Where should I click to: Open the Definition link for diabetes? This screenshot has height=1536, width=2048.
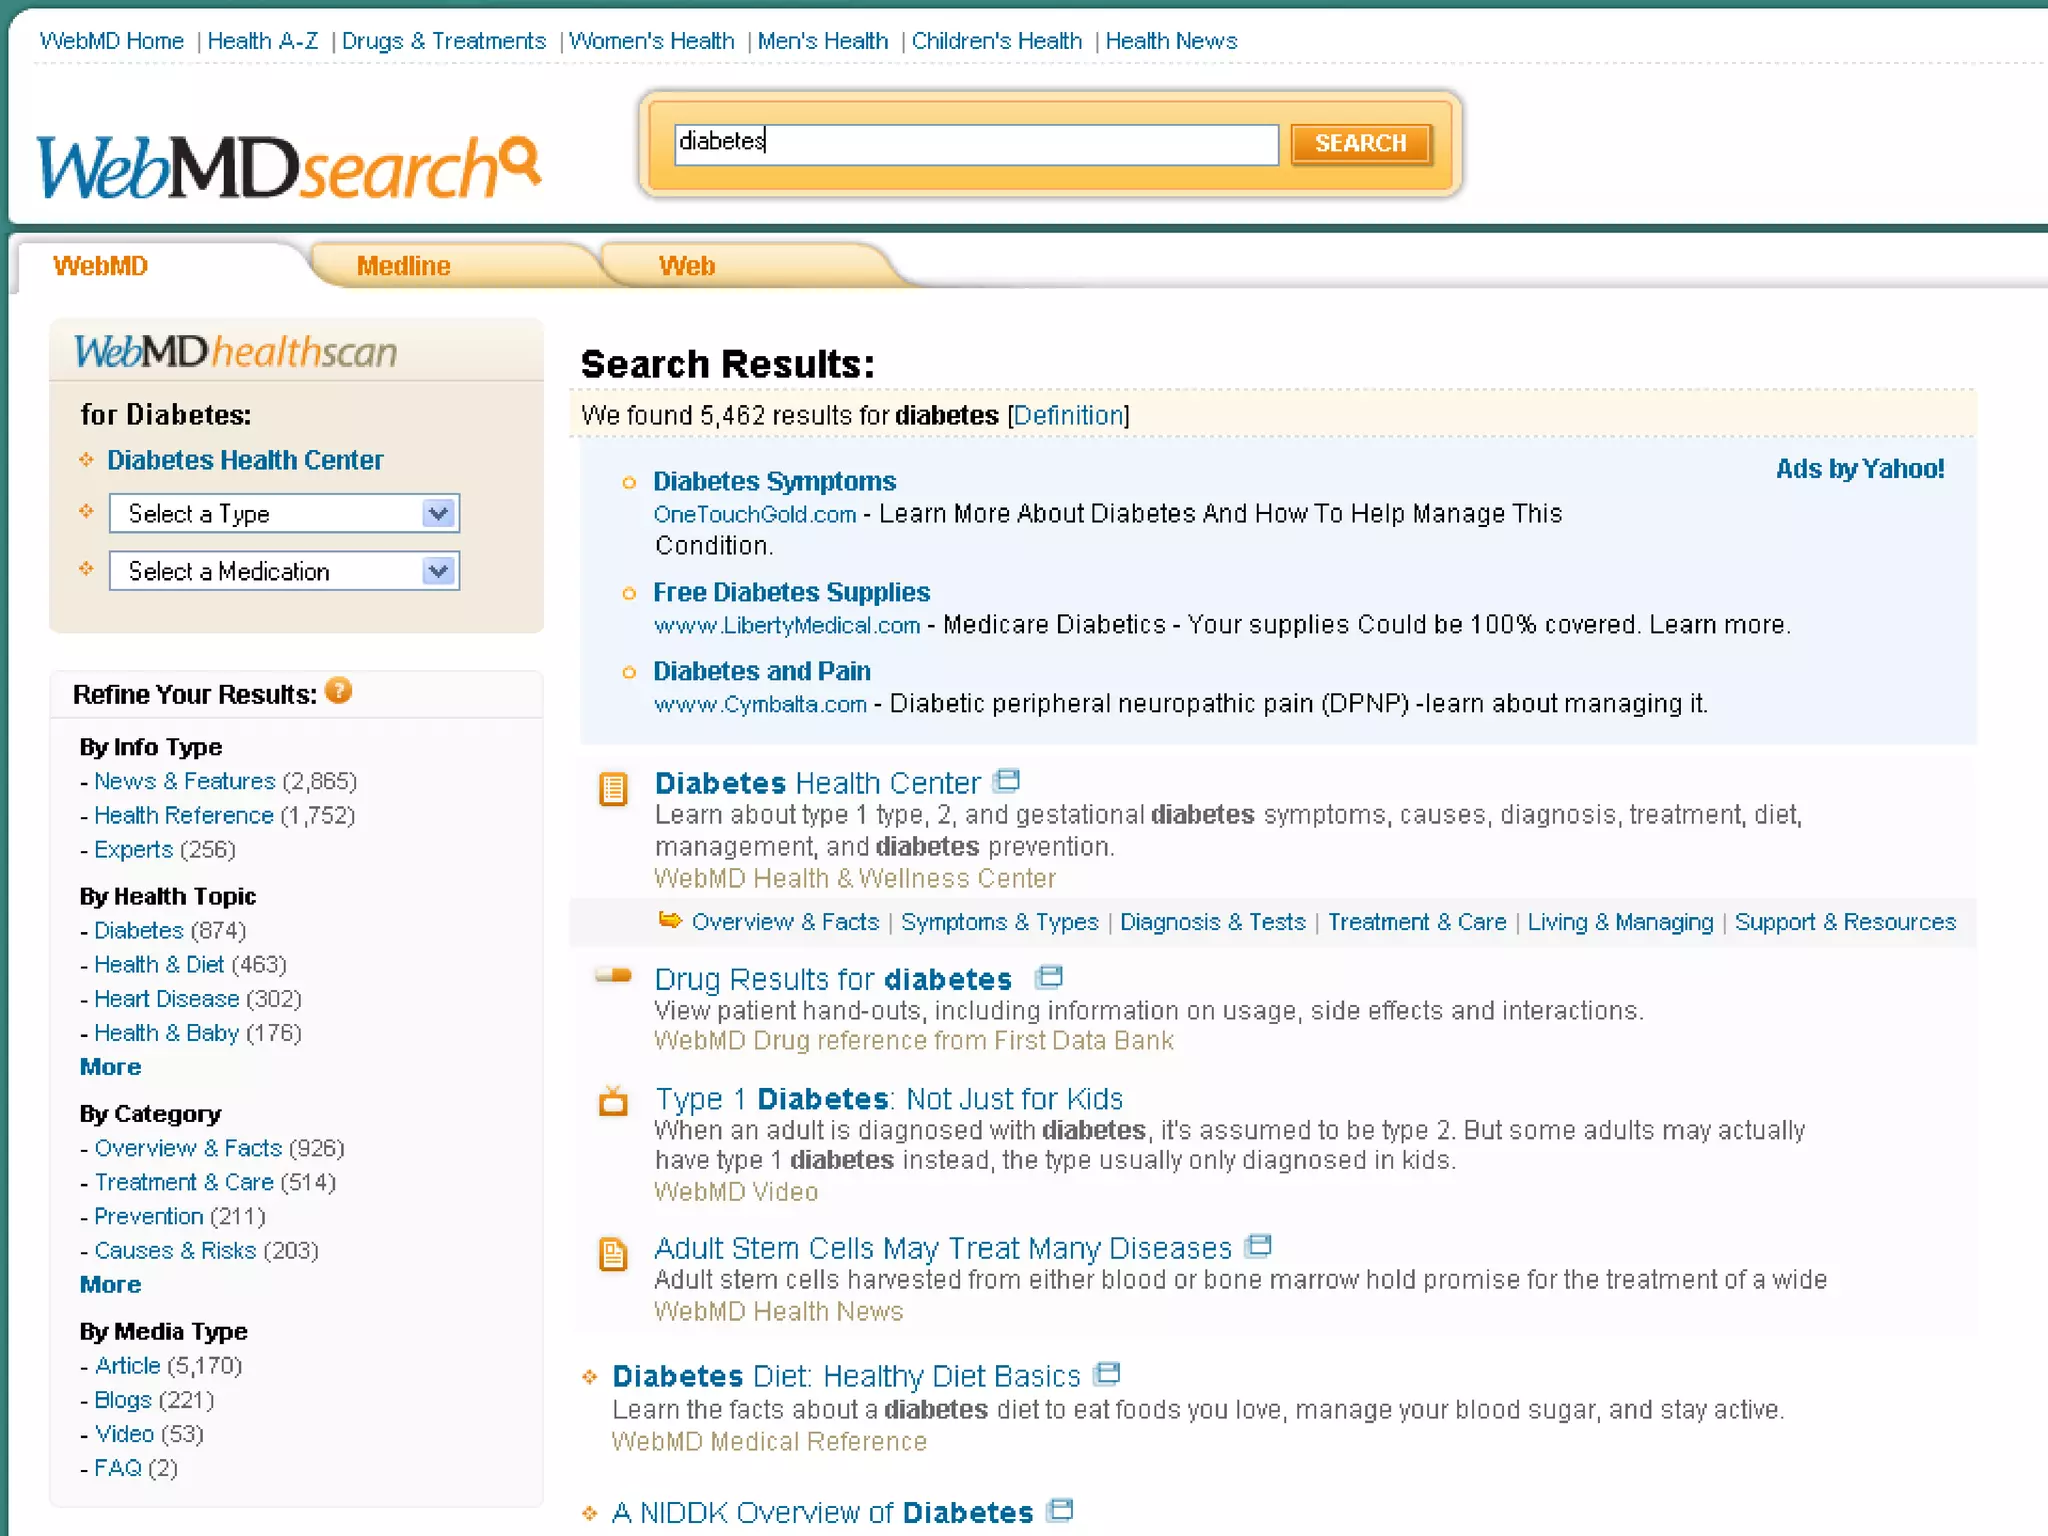point(1068,415)
